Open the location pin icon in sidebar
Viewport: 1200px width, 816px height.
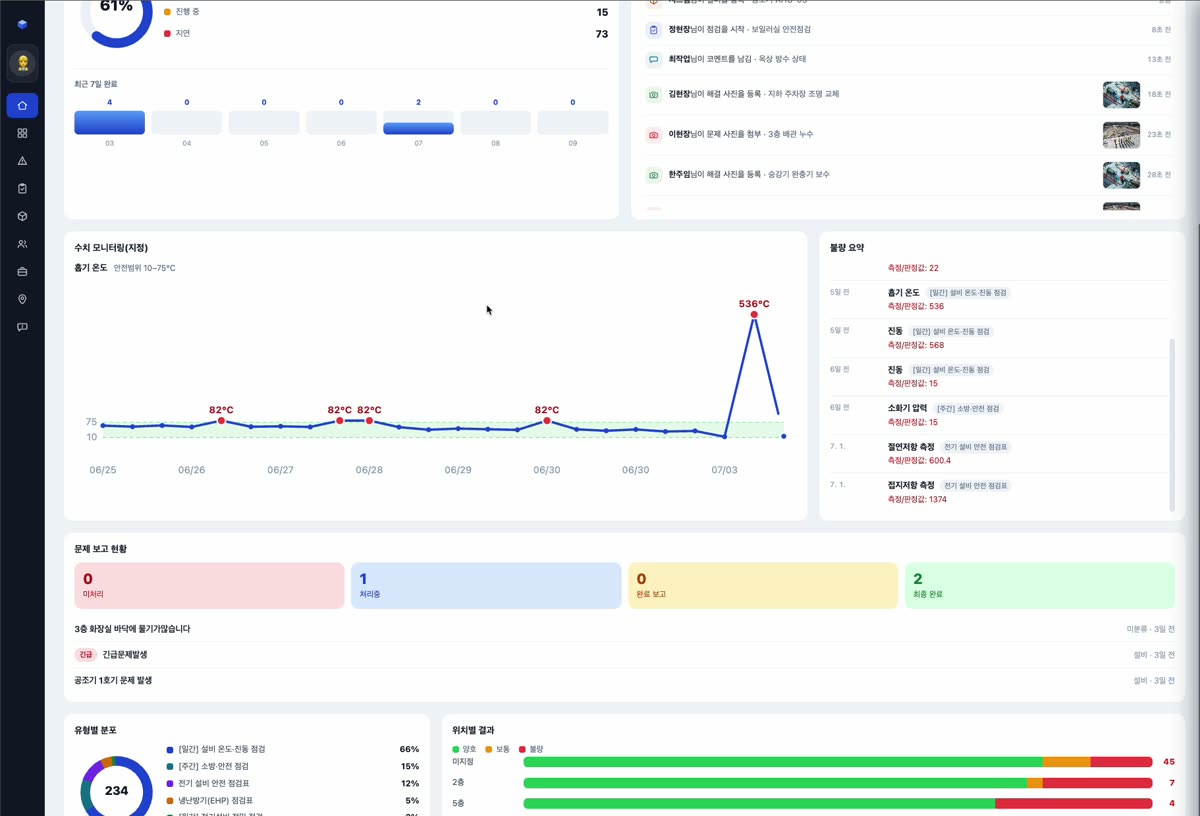tap(22, 299)
